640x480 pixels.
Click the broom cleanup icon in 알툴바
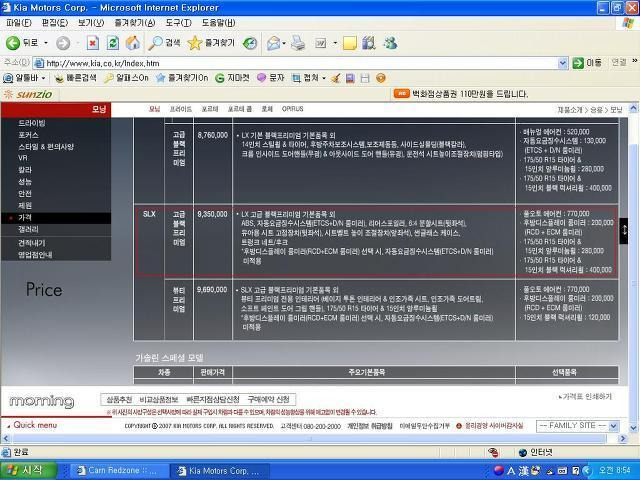[336, 78]
